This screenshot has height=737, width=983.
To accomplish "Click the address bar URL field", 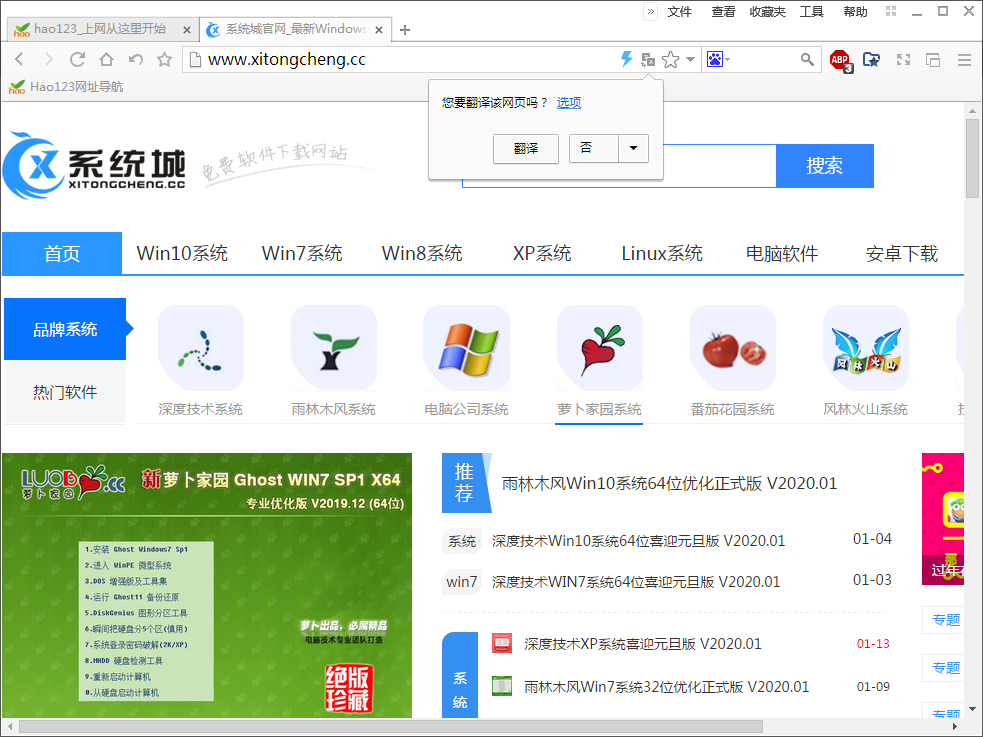I will coord(401,60).
